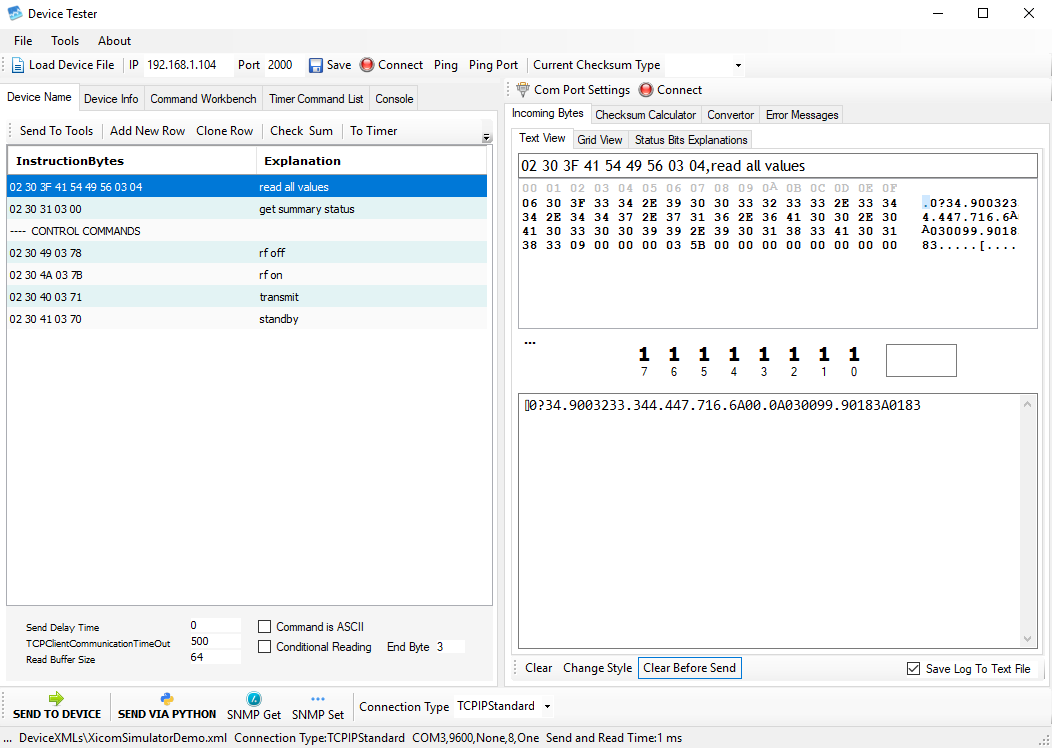Open the Connection Type dropdown
The width and height of the screenshot is (1052, 748).
click(547, 706)
